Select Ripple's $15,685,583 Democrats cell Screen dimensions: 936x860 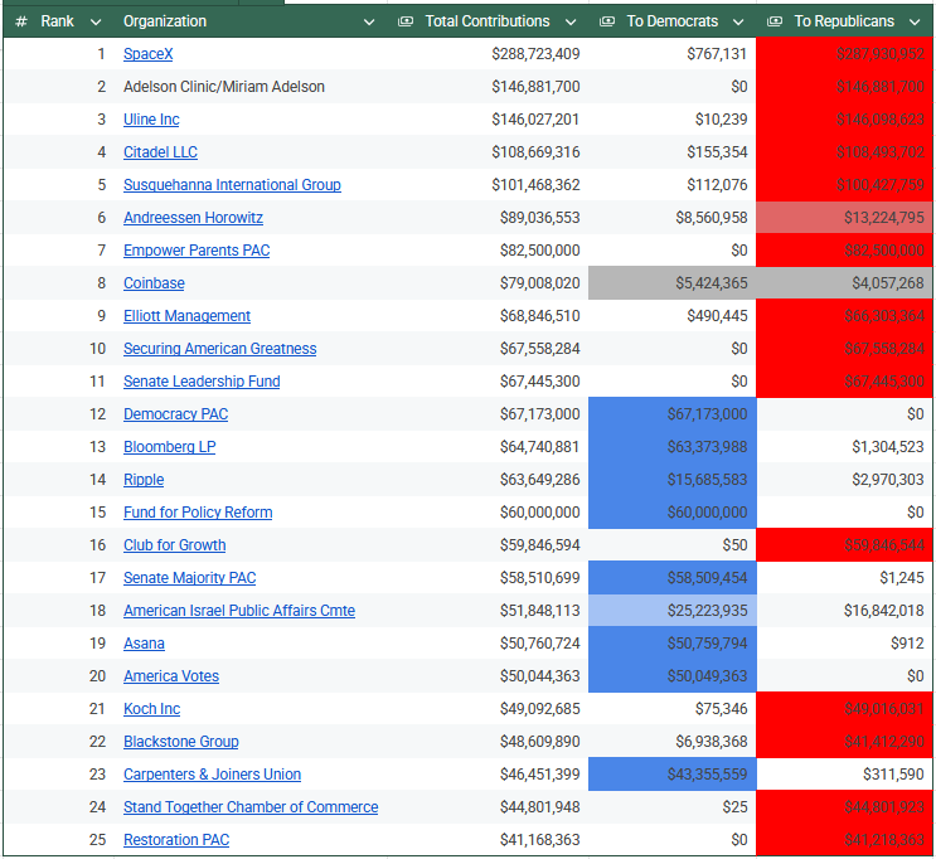point(672,480)
